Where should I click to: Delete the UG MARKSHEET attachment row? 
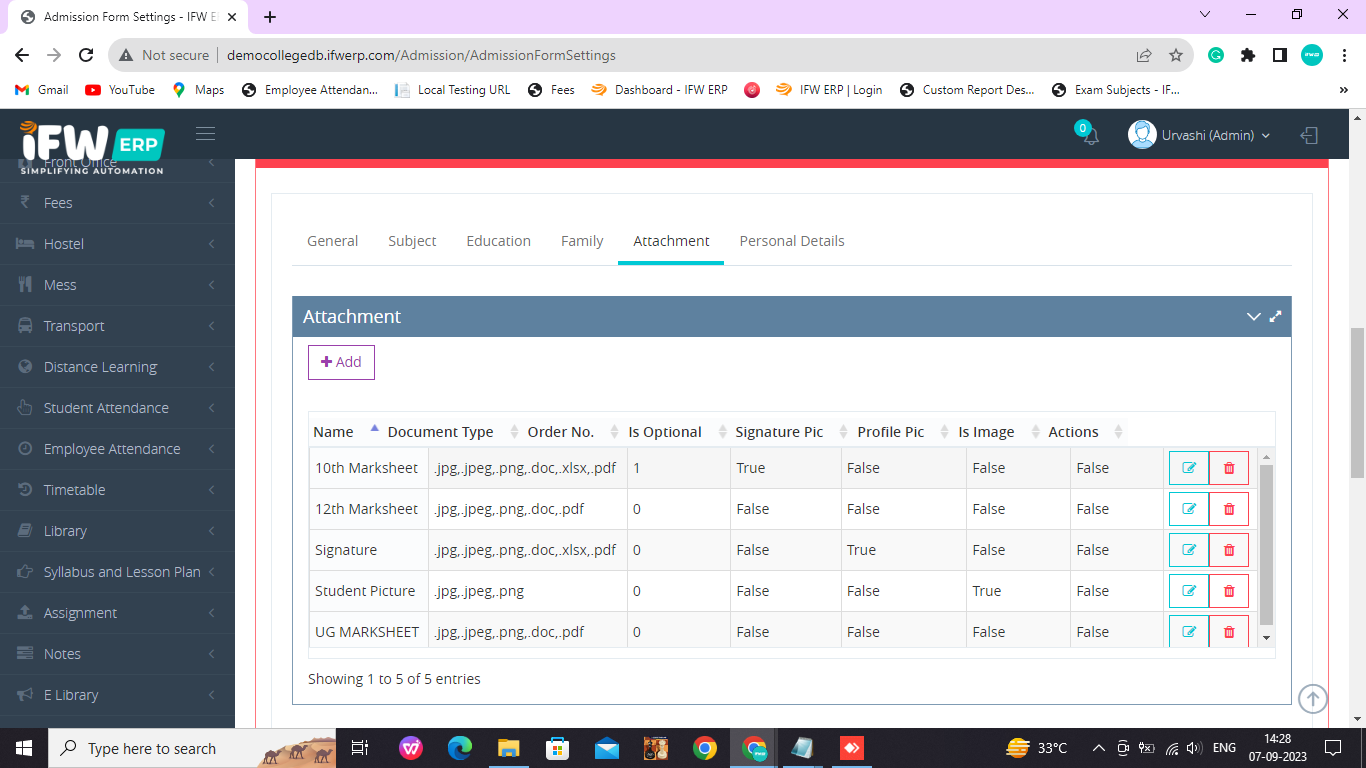click(x=1229, y=631)
